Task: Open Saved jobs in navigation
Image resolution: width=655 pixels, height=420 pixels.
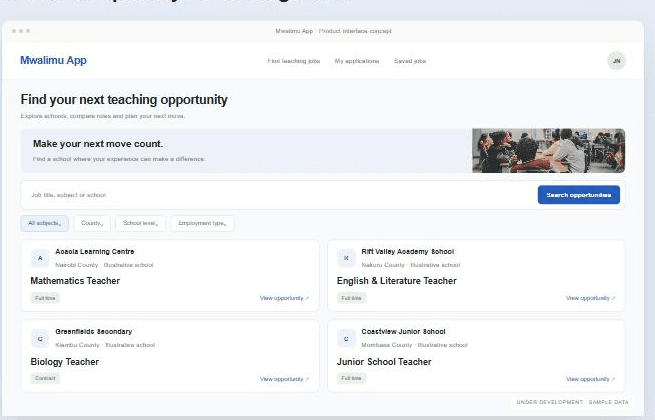Action: point(410,61)
